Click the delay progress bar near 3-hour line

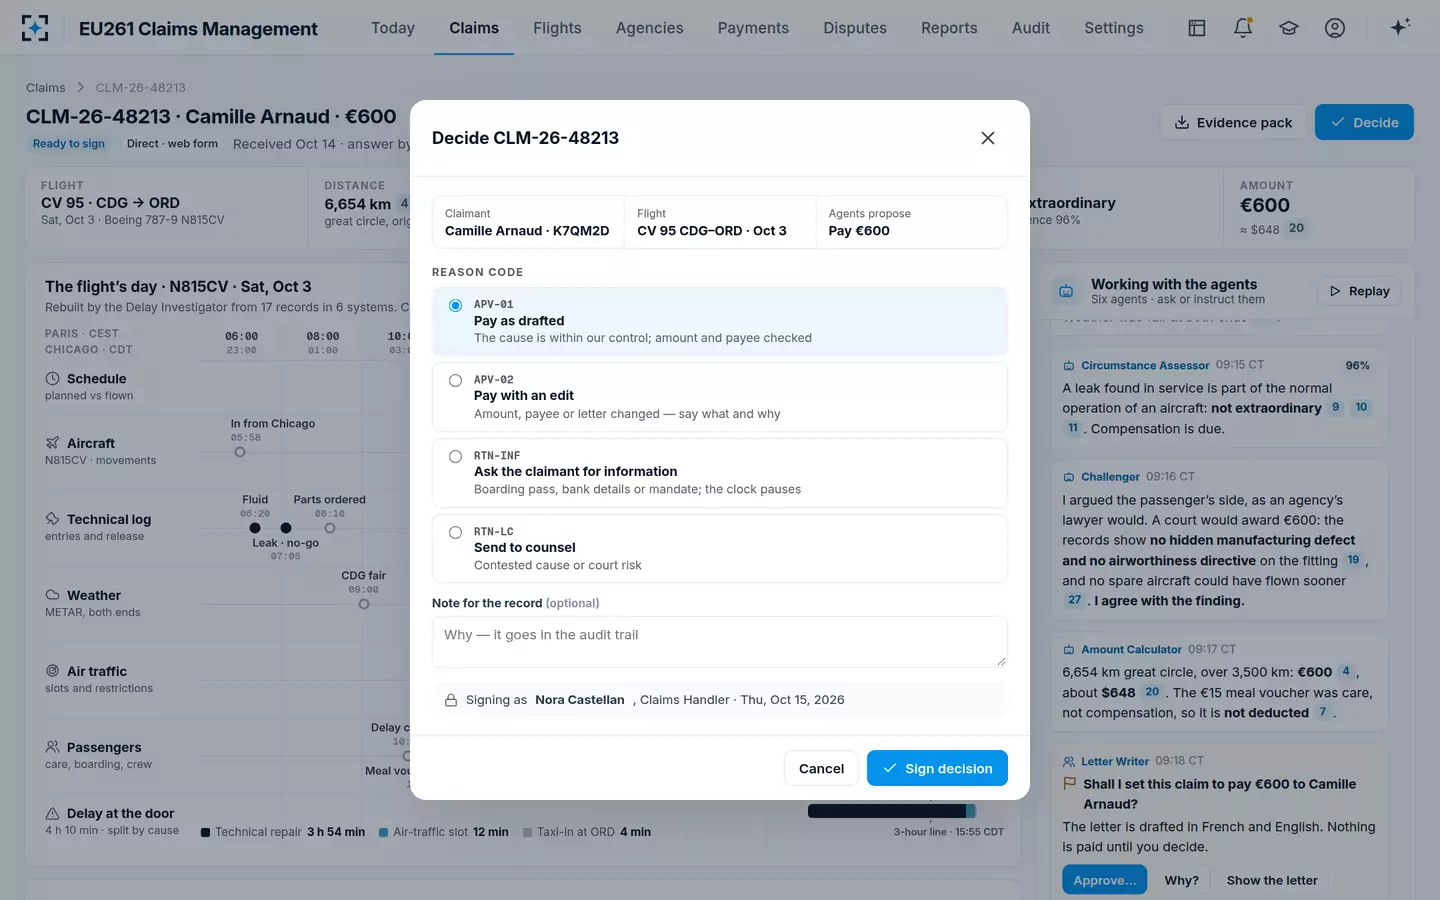[891, 811]
